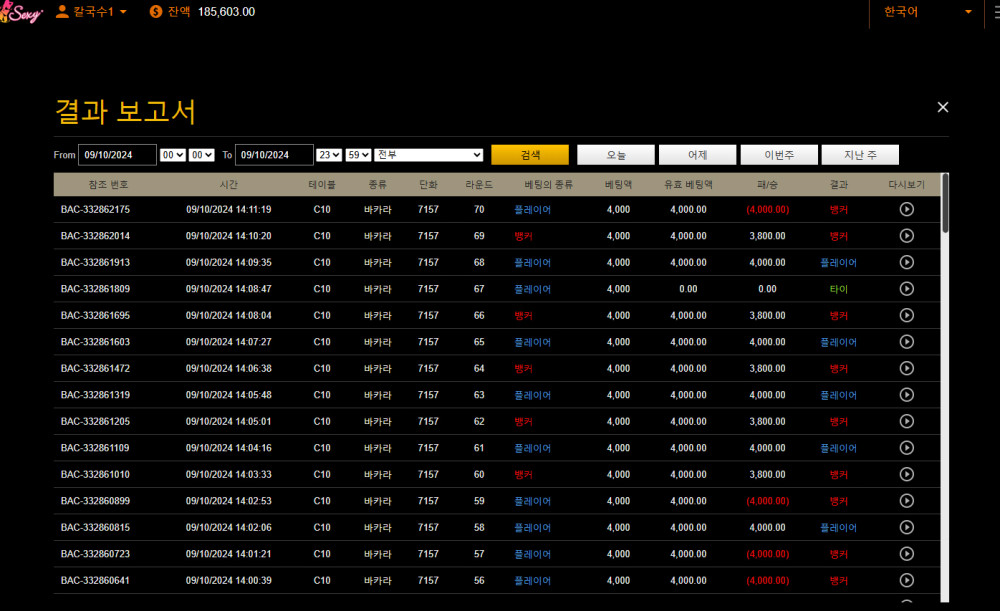Open replay for round 64 at 14:06:38
Image resolution: width=1000 pixels, height=611 pixels.
click(906, 369)
